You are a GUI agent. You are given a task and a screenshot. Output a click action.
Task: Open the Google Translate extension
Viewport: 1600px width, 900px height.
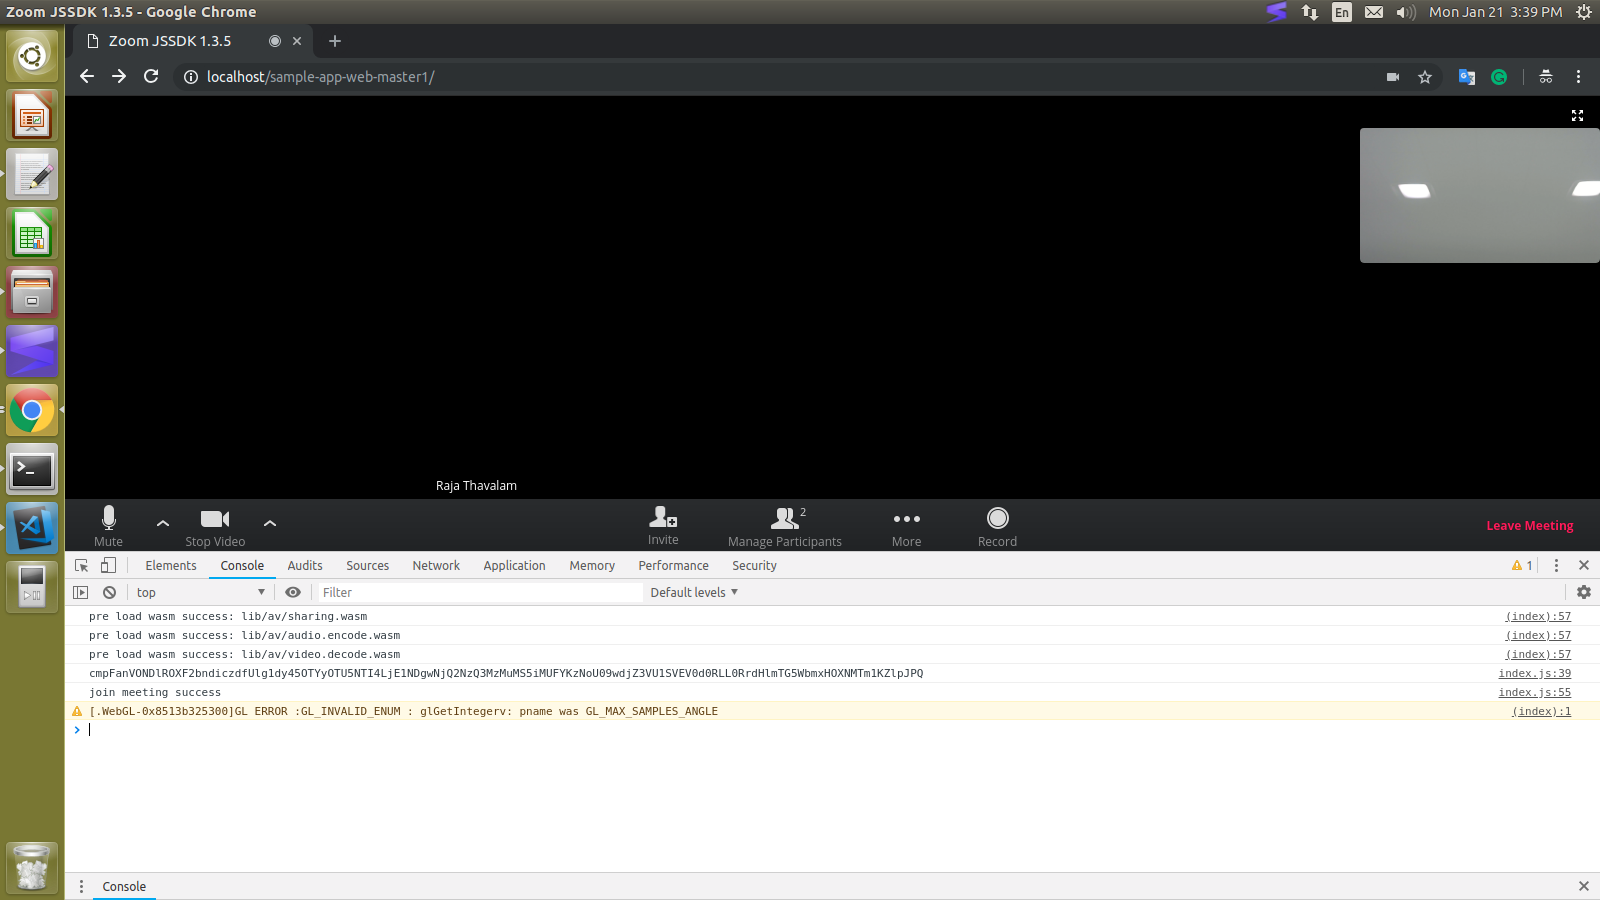(x=1467, y=77)
